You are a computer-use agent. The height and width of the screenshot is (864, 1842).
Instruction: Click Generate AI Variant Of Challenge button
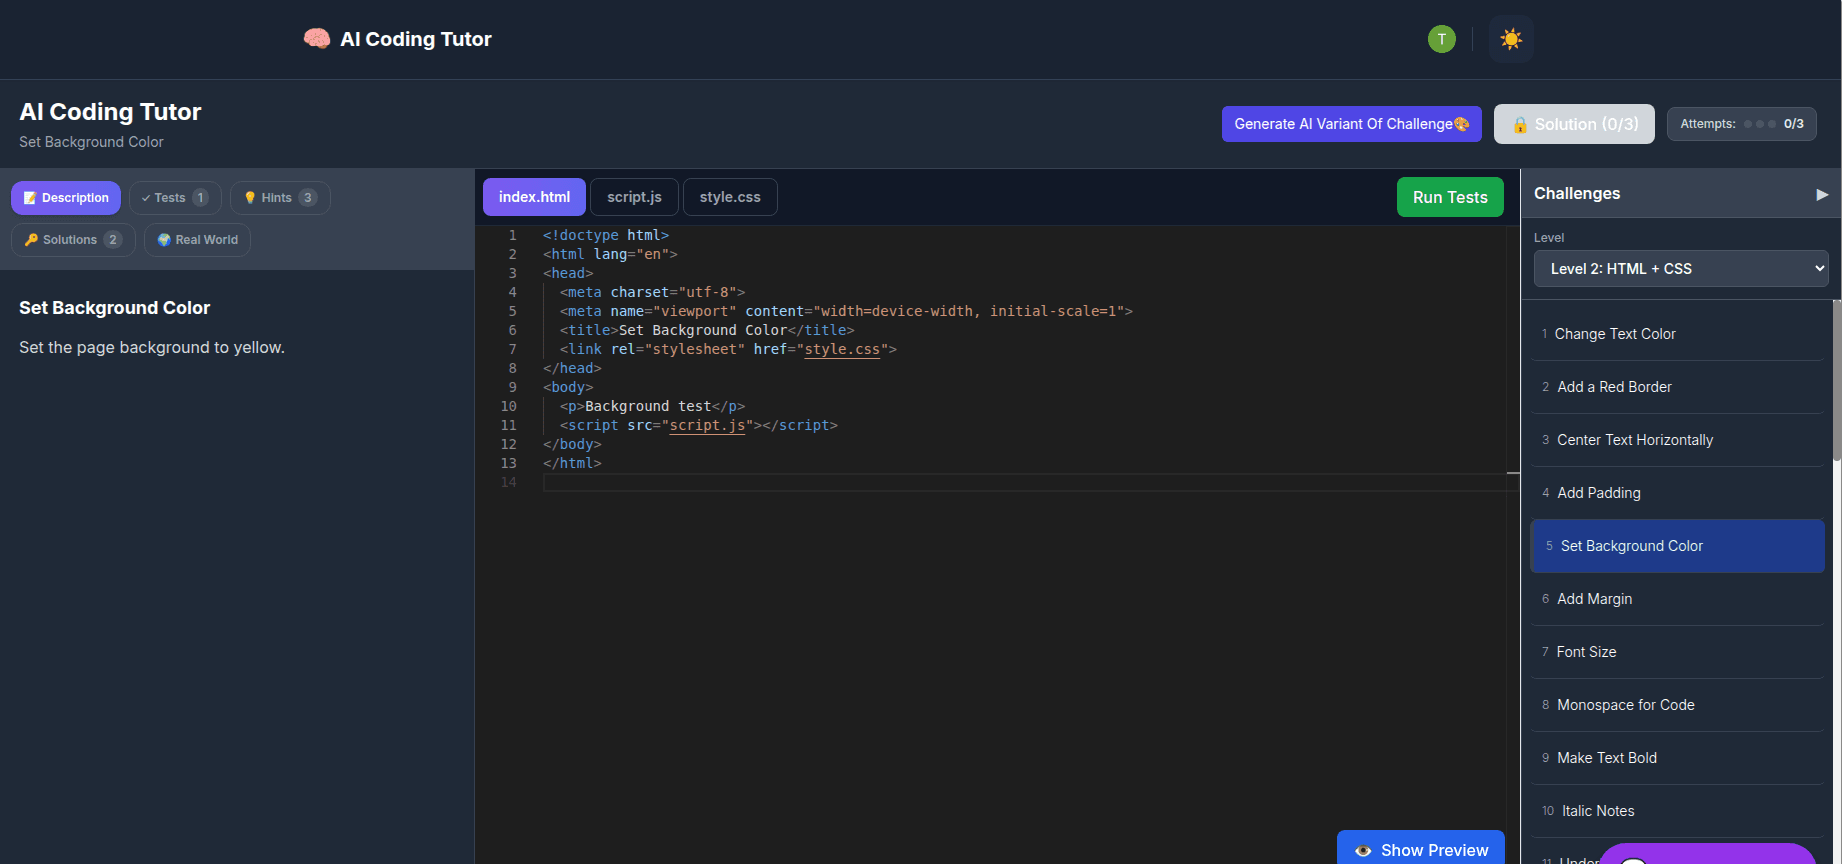(1352, 124)
